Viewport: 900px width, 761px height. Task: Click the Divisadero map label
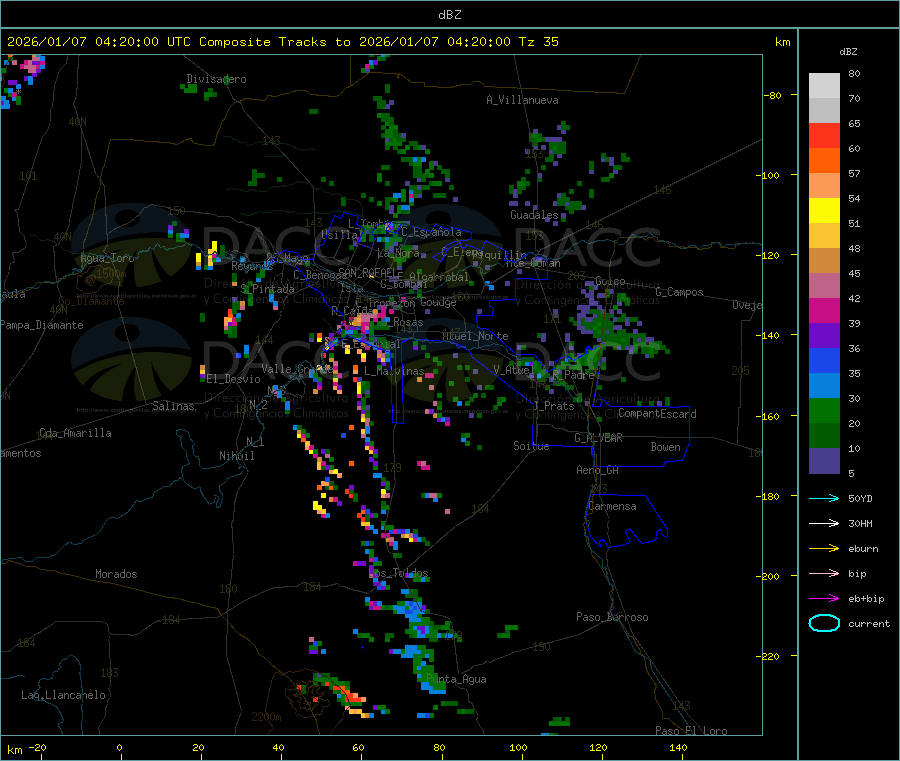(216, 79)
